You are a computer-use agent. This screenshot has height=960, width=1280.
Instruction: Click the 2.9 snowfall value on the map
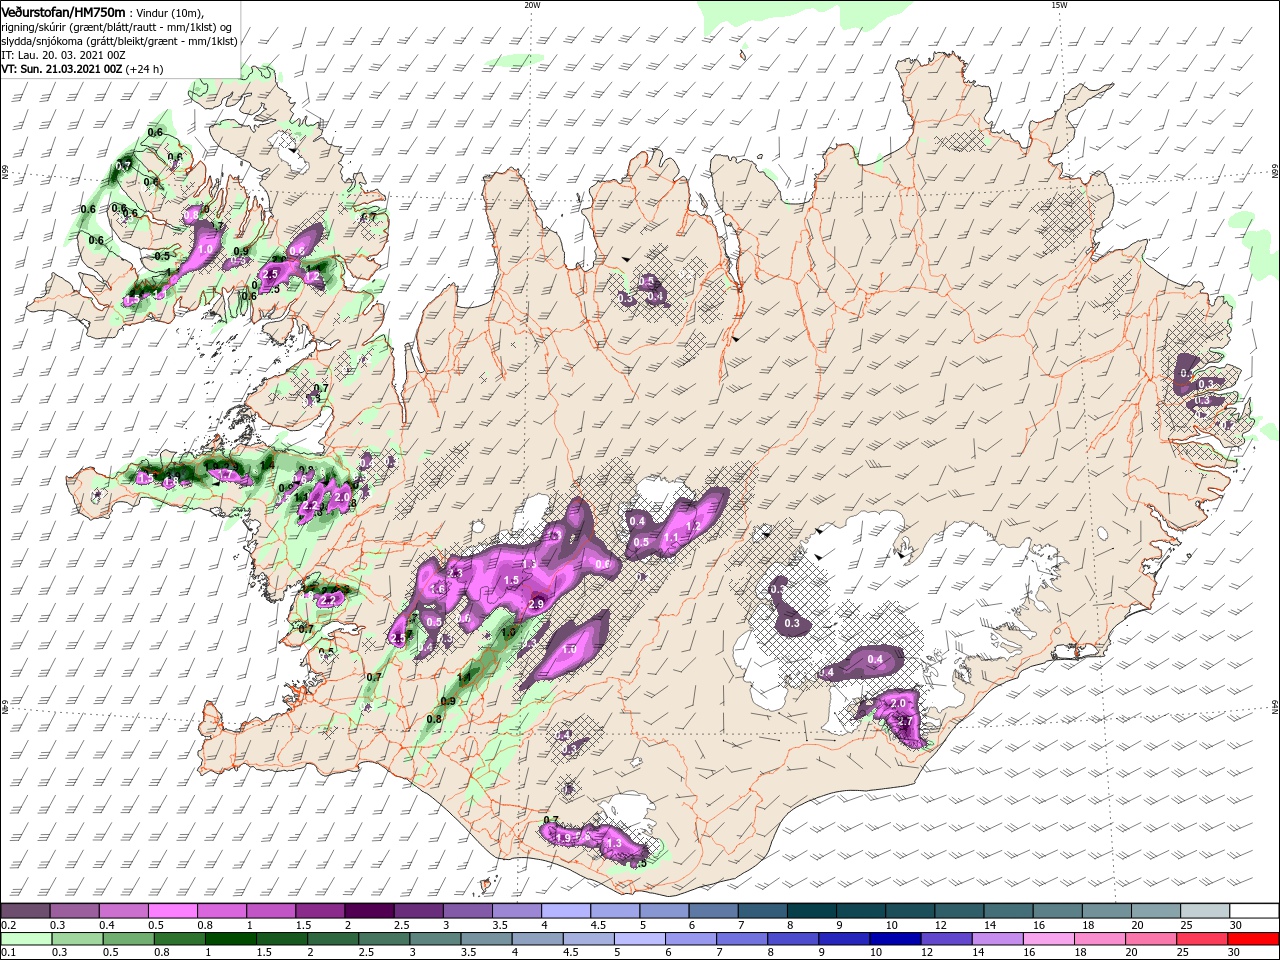point(535,604)
